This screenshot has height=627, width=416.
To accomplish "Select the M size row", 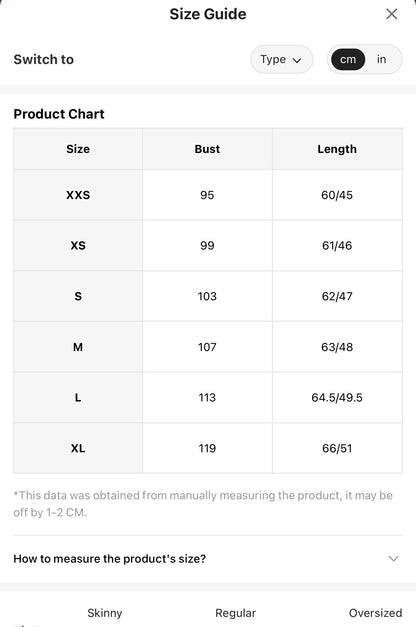I will (208, 347).
